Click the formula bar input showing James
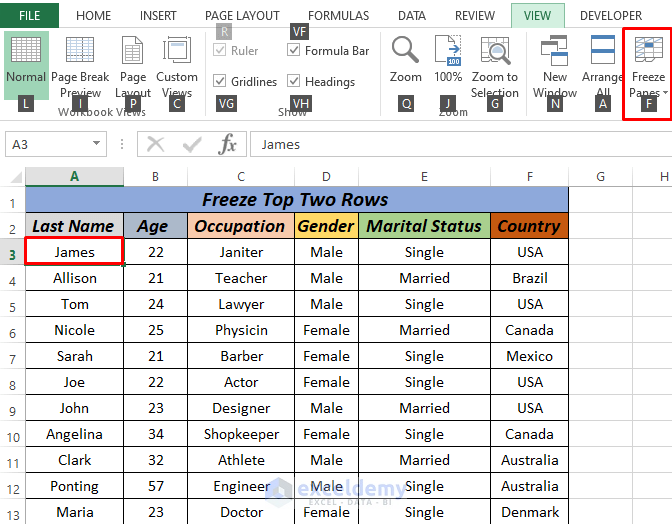The image size is (672, 524). coord(461,144)
